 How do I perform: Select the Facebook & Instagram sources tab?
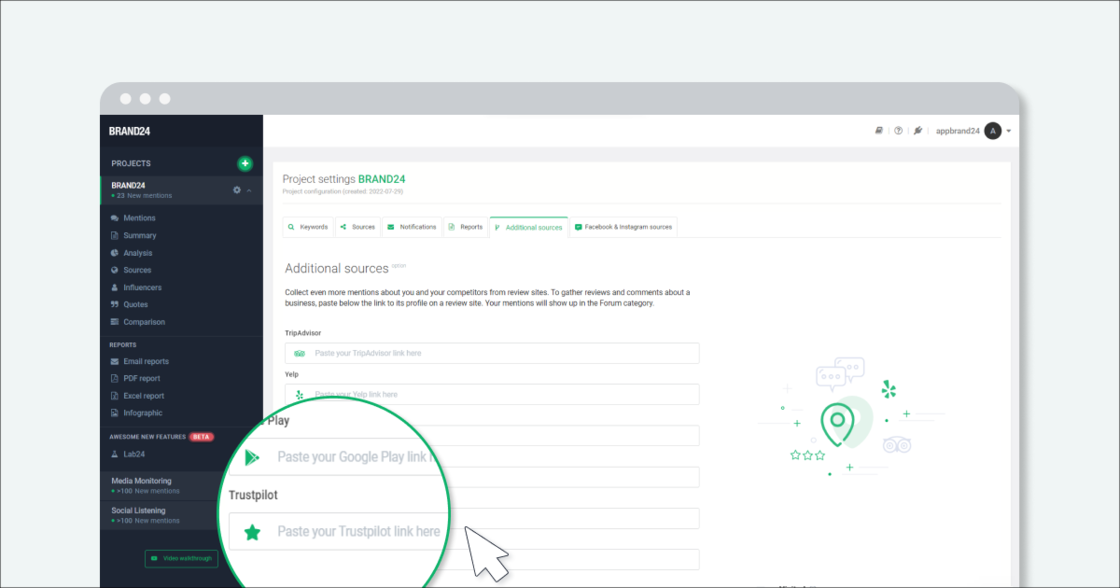coord(623,227)
